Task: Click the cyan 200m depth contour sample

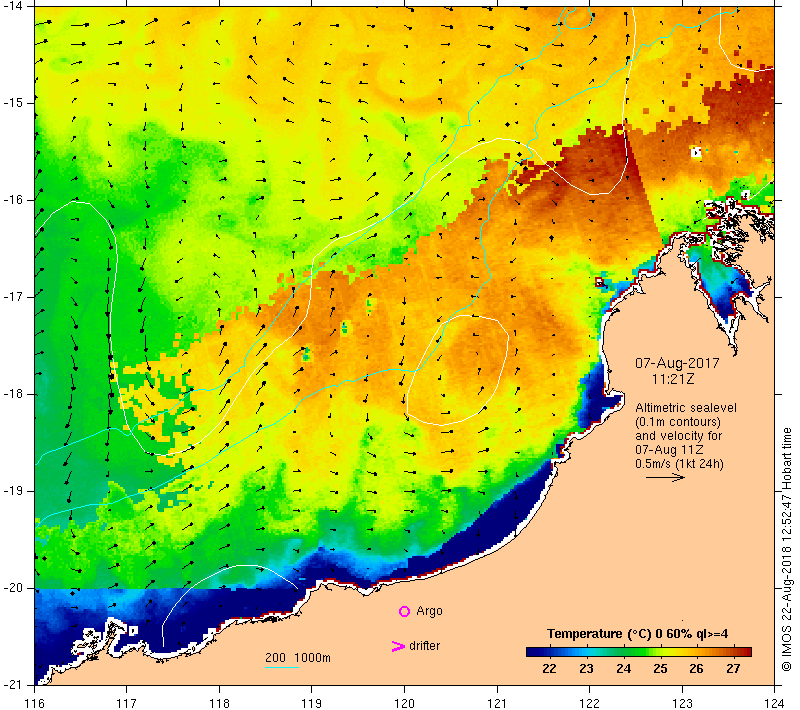Action: tap(282, 667)
